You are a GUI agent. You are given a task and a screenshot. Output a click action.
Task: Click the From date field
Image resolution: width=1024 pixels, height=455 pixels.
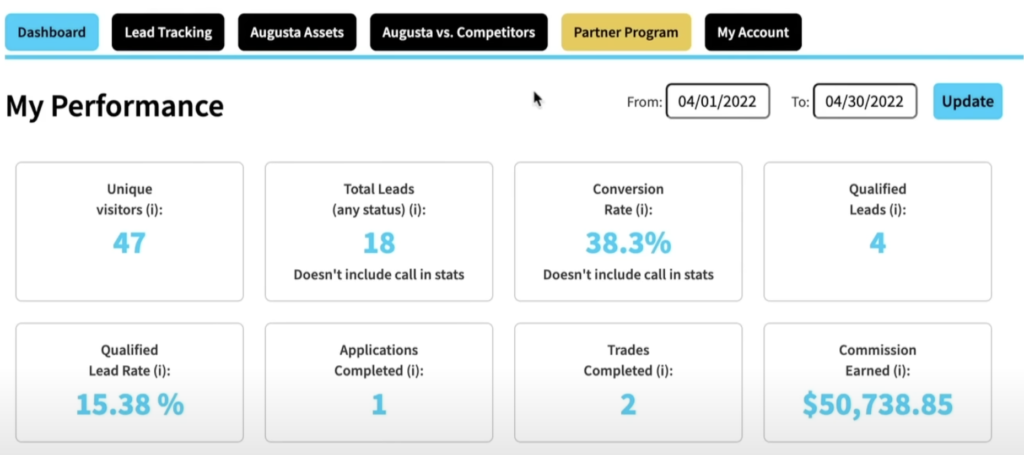(x=718, y=101)
